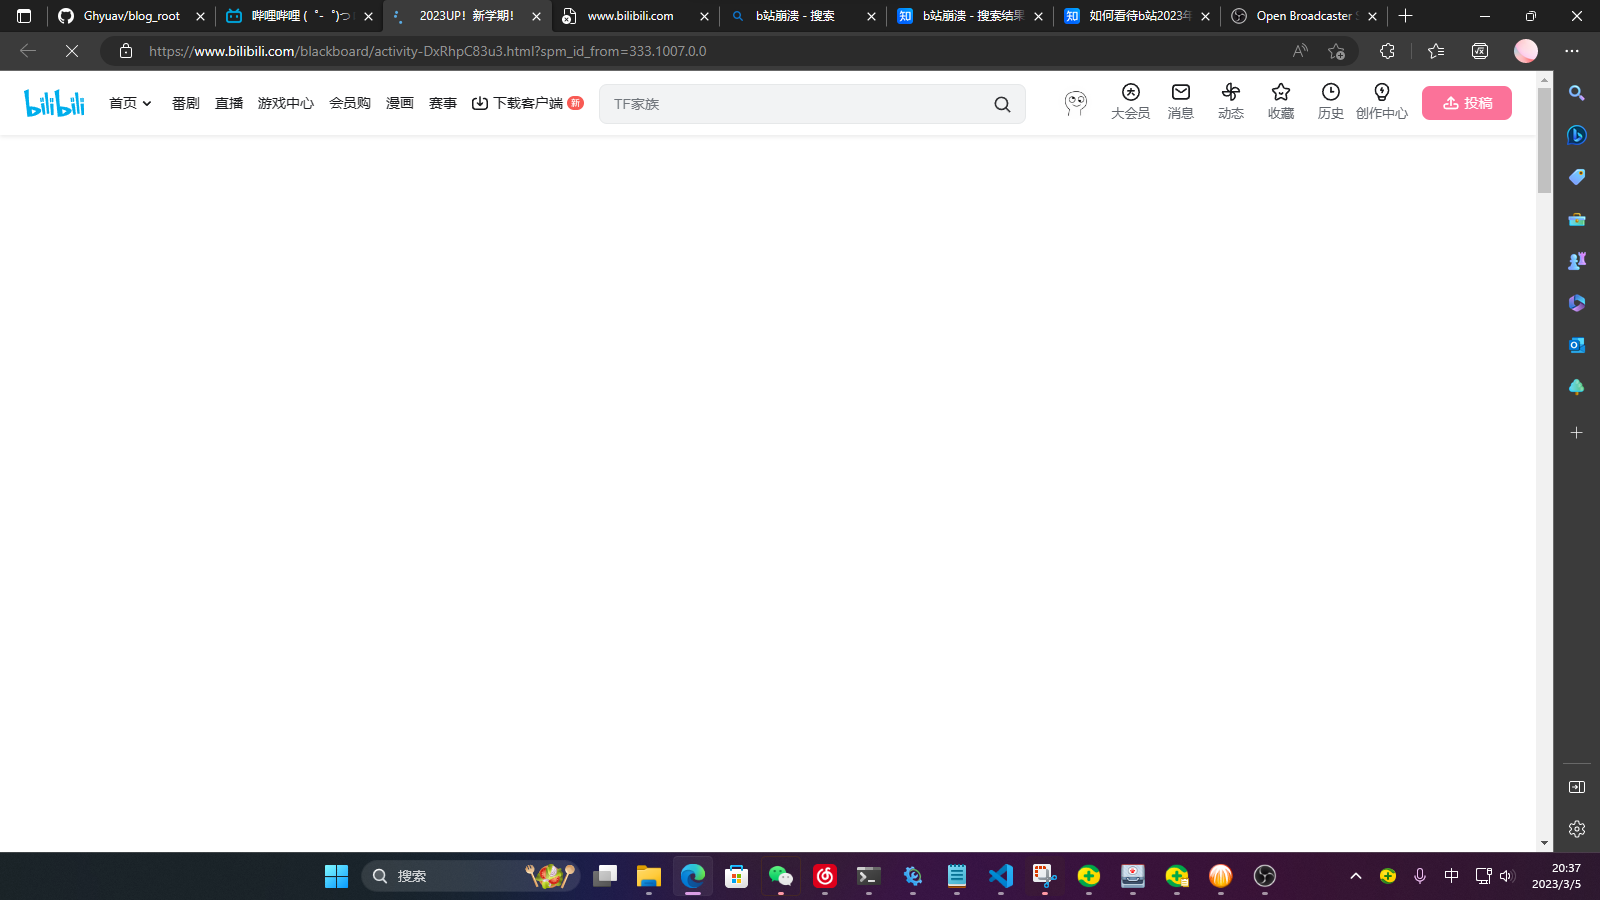Open Bing chat in the Edge sidebar

click(1576, 135)
